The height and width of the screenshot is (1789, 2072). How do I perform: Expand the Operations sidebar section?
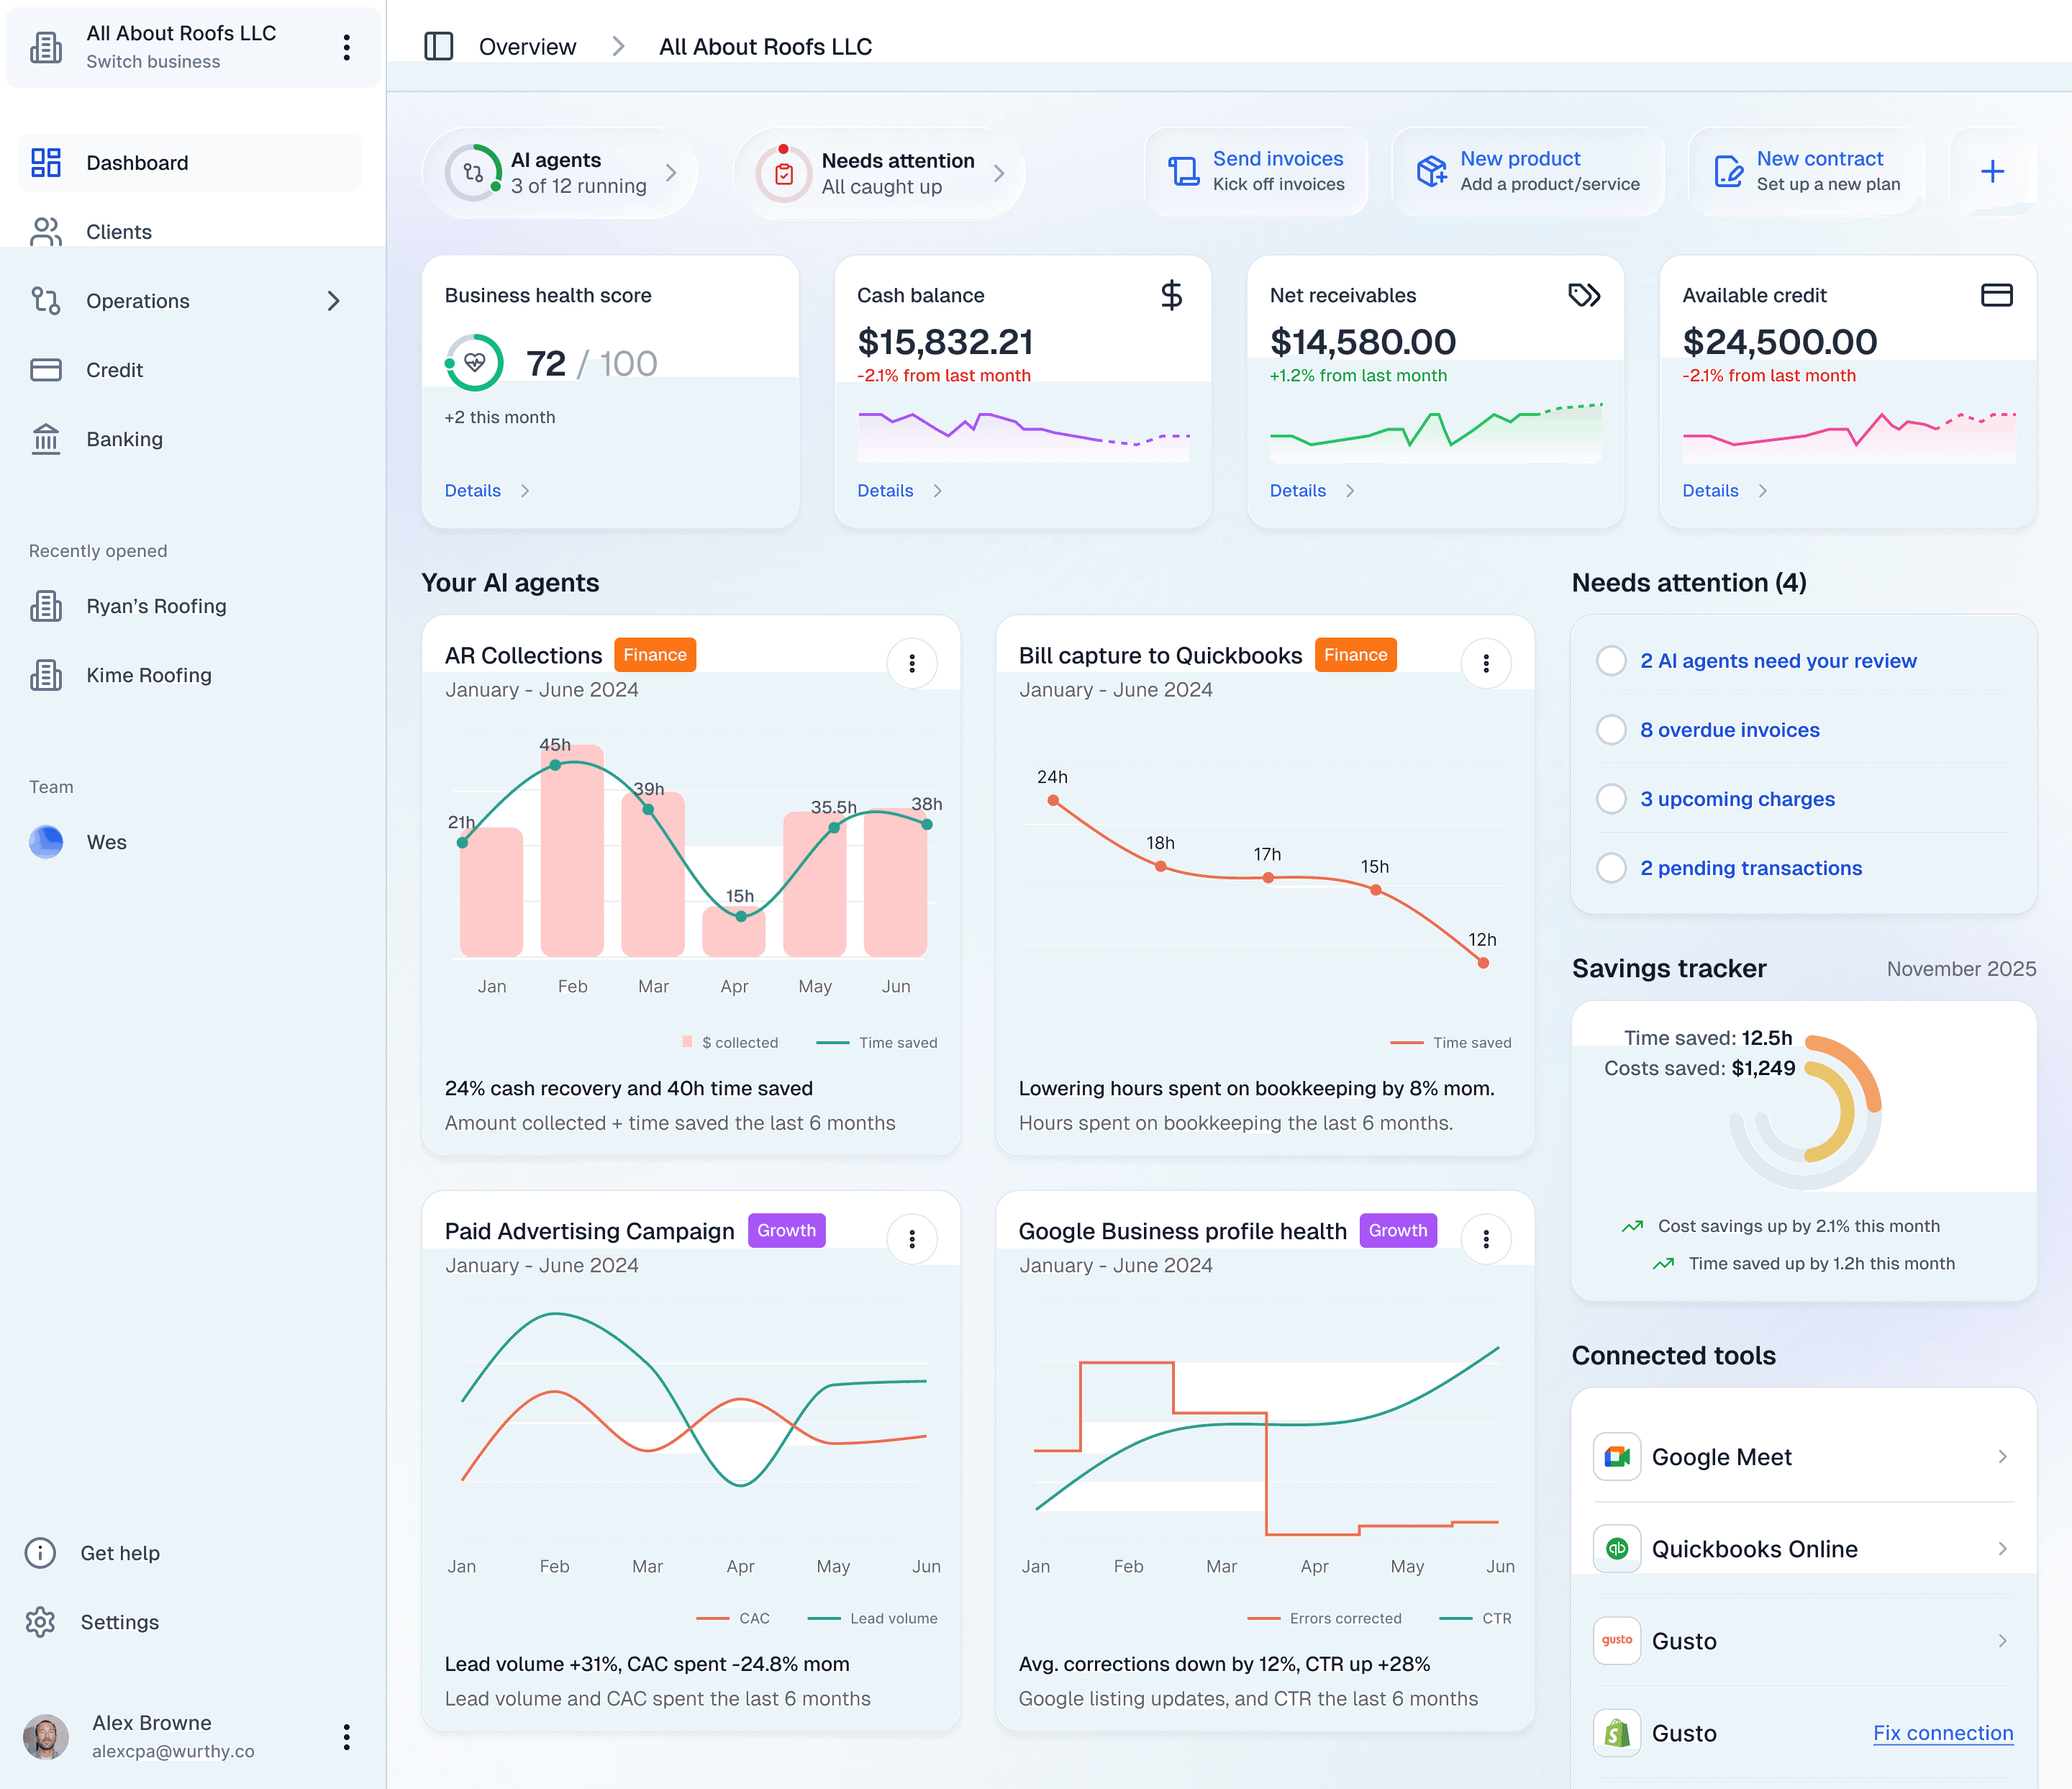click(x=333, y=301)
